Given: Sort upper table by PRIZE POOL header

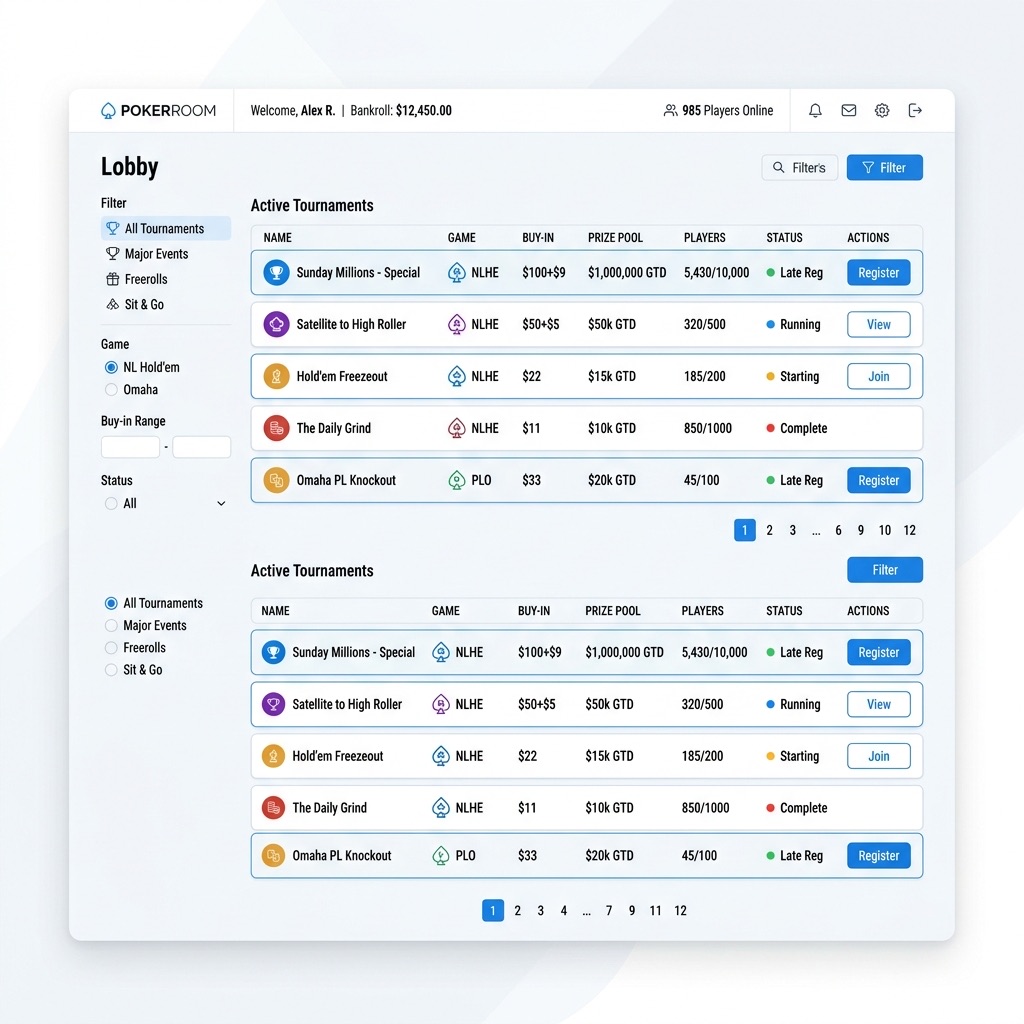Looking at the screenshot, I should point(615,238).
